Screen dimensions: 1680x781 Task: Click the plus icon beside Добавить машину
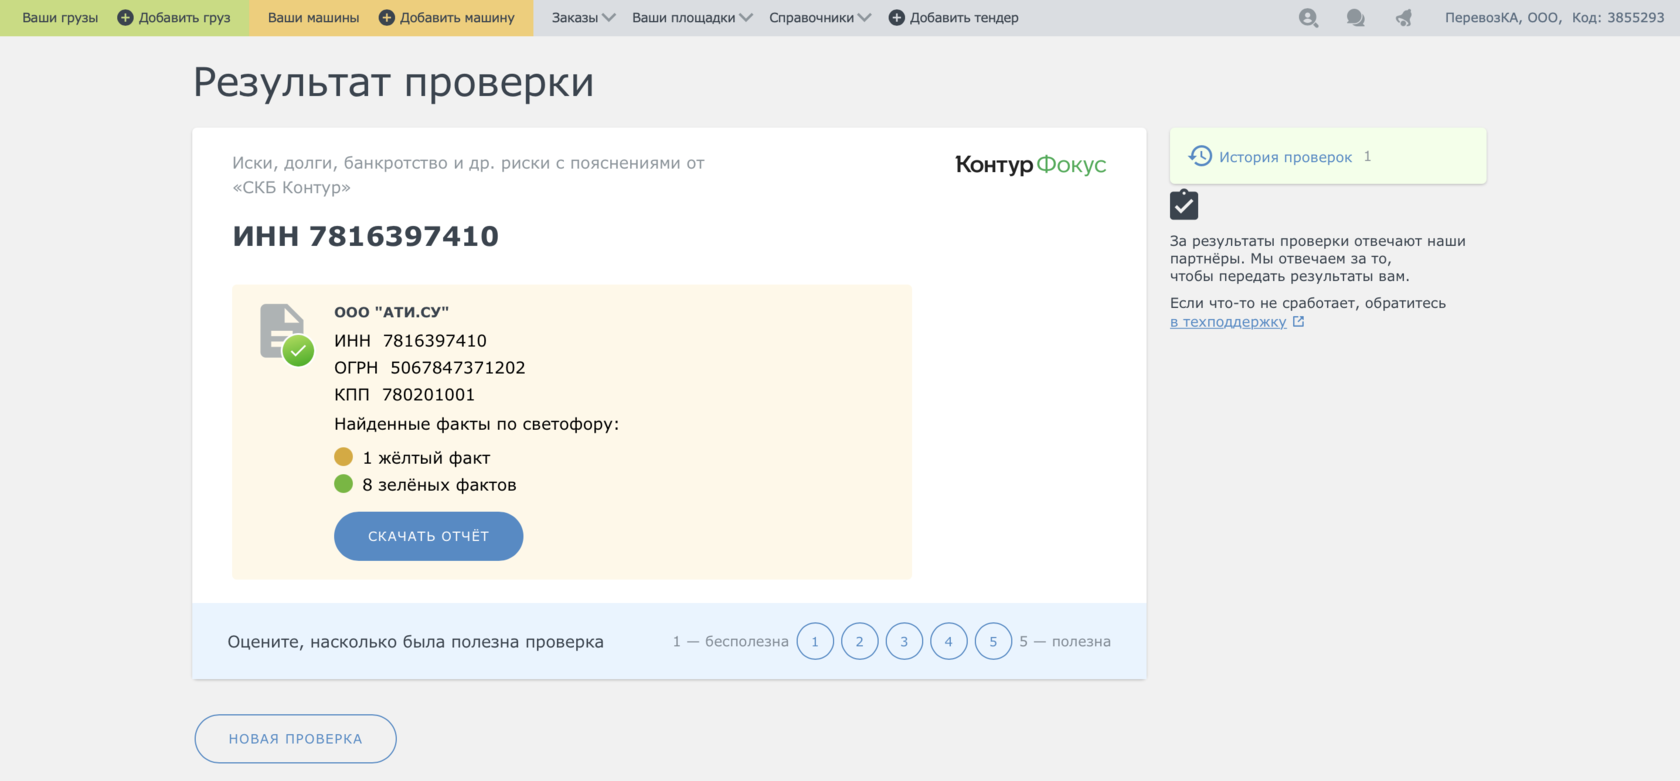click(x=386, y=18)
